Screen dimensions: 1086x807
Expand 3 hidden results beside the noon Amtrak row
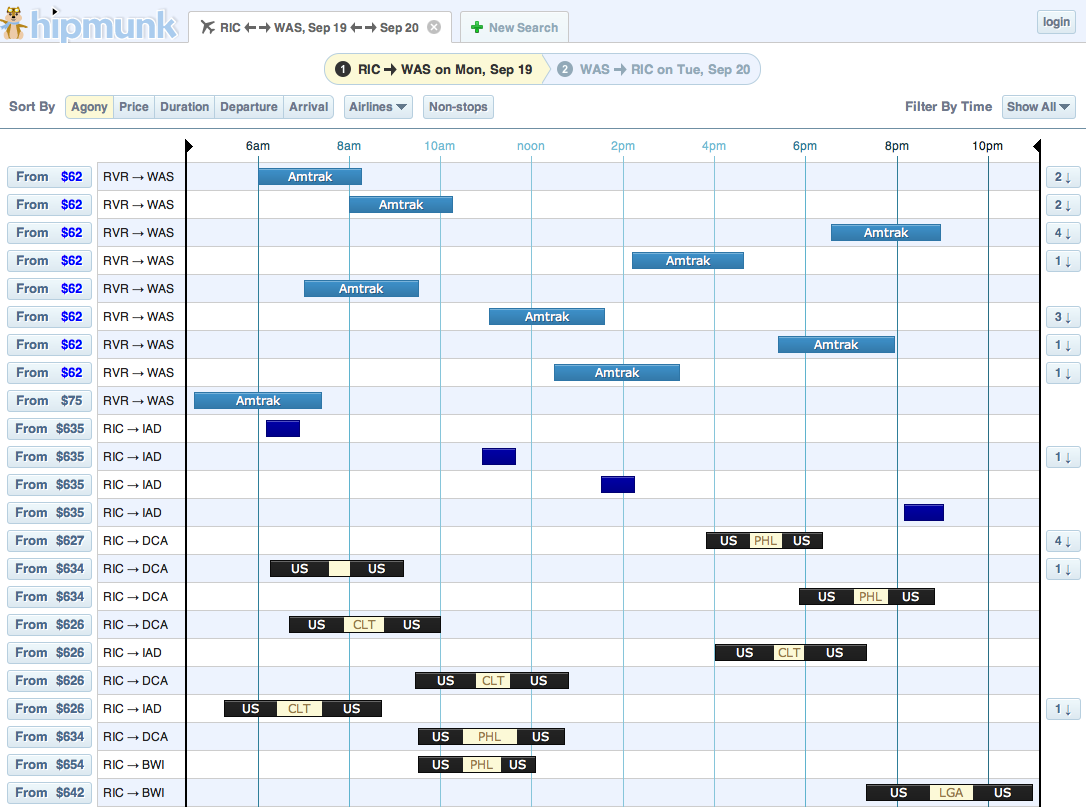pos(1062,317)
